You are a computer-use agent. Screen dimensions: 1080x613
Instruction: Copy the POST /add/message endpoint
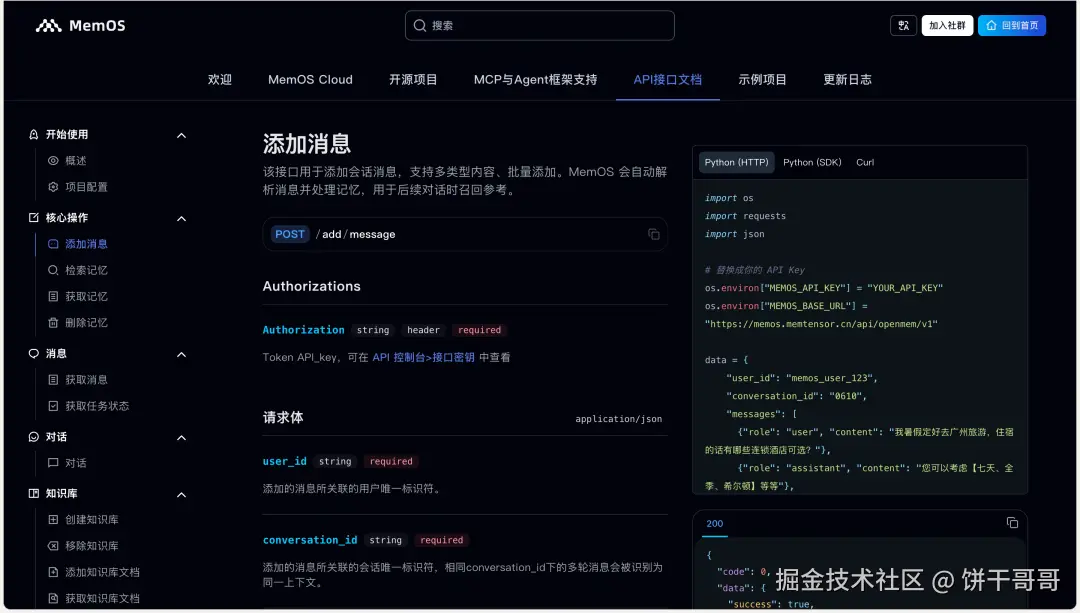point(654,234)
